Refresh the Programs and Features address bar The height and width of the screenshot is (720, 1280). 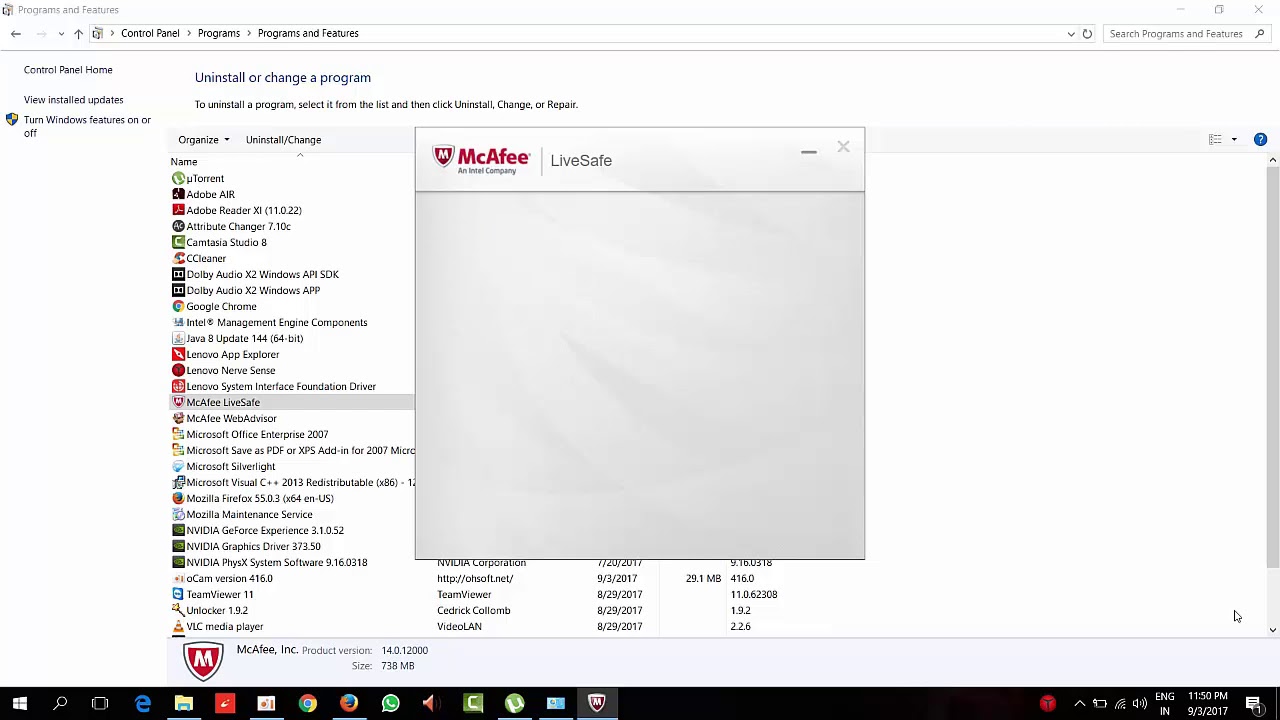(x=1087, y=33)
